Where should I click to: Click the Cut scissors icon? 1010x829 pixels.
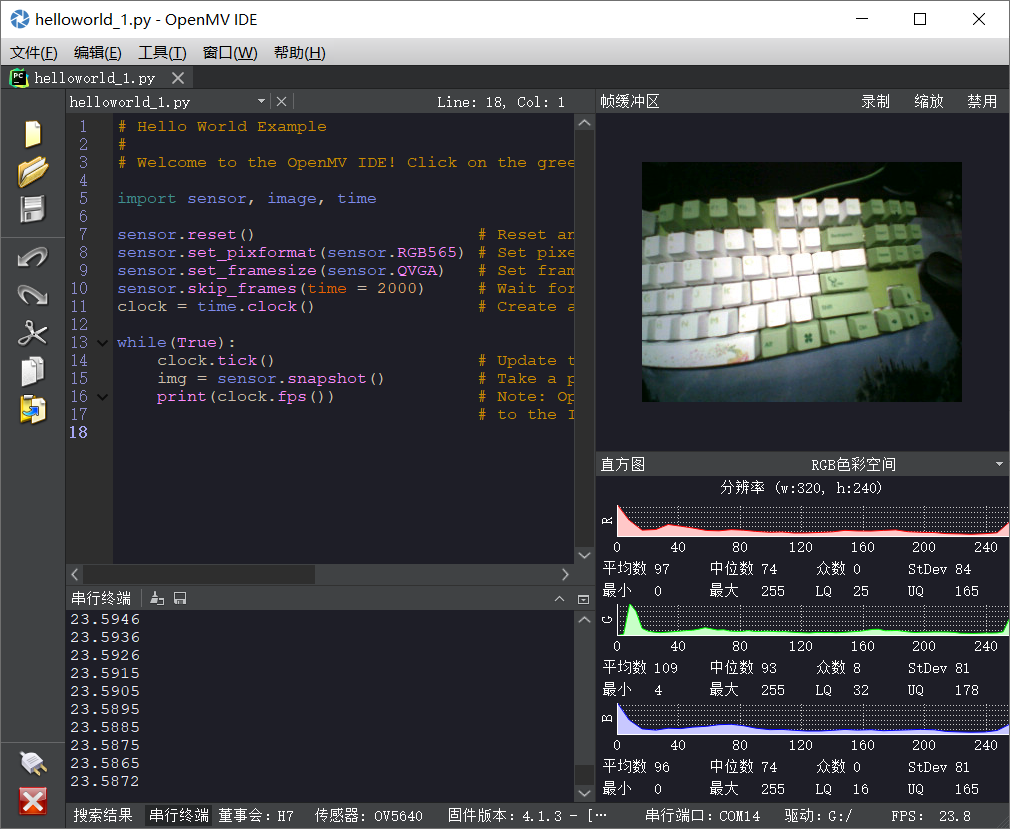pyautogui.click(x=33, y=333)
